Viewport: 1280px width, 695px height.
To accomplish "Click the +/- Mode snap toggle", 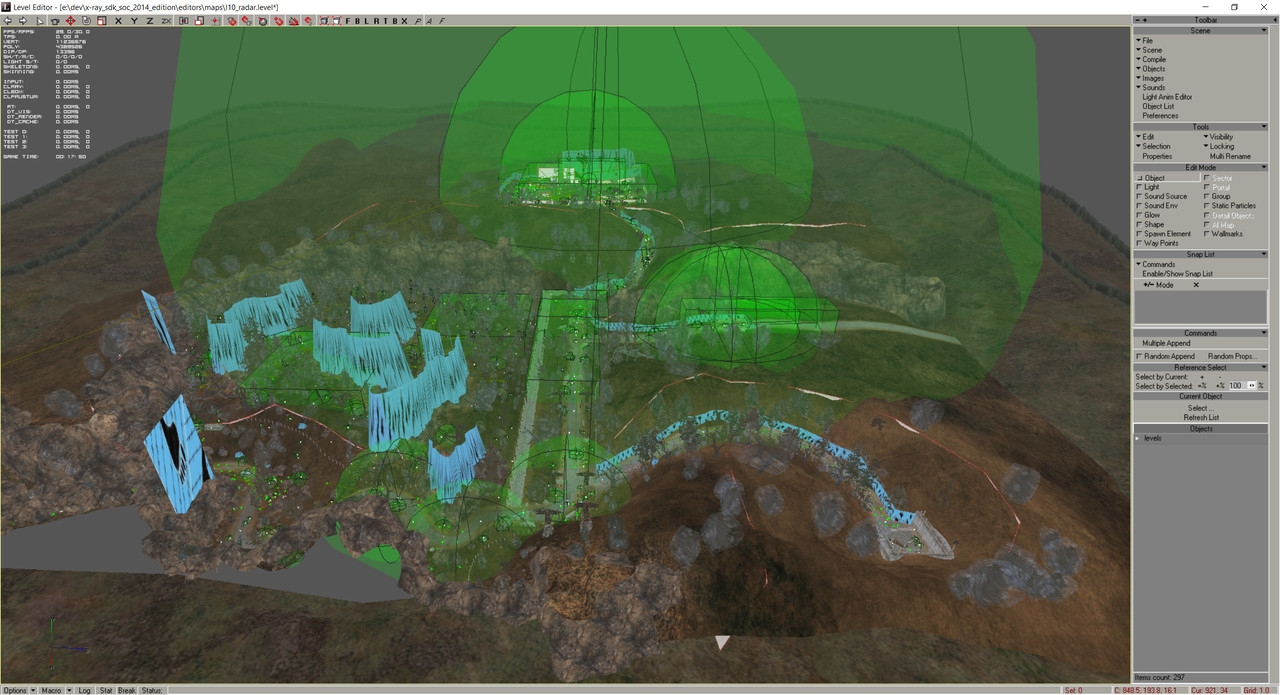I will 1158,285.
